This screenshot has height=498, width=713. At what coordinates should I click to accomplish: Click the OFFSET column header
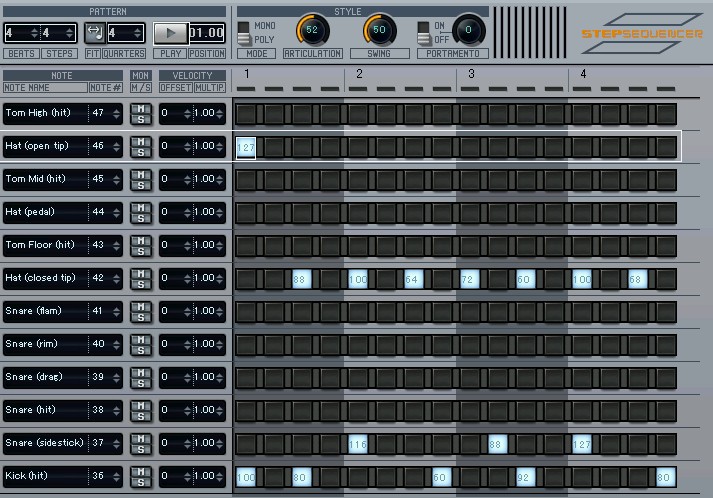pyautogui.click(x=176, y=88)
